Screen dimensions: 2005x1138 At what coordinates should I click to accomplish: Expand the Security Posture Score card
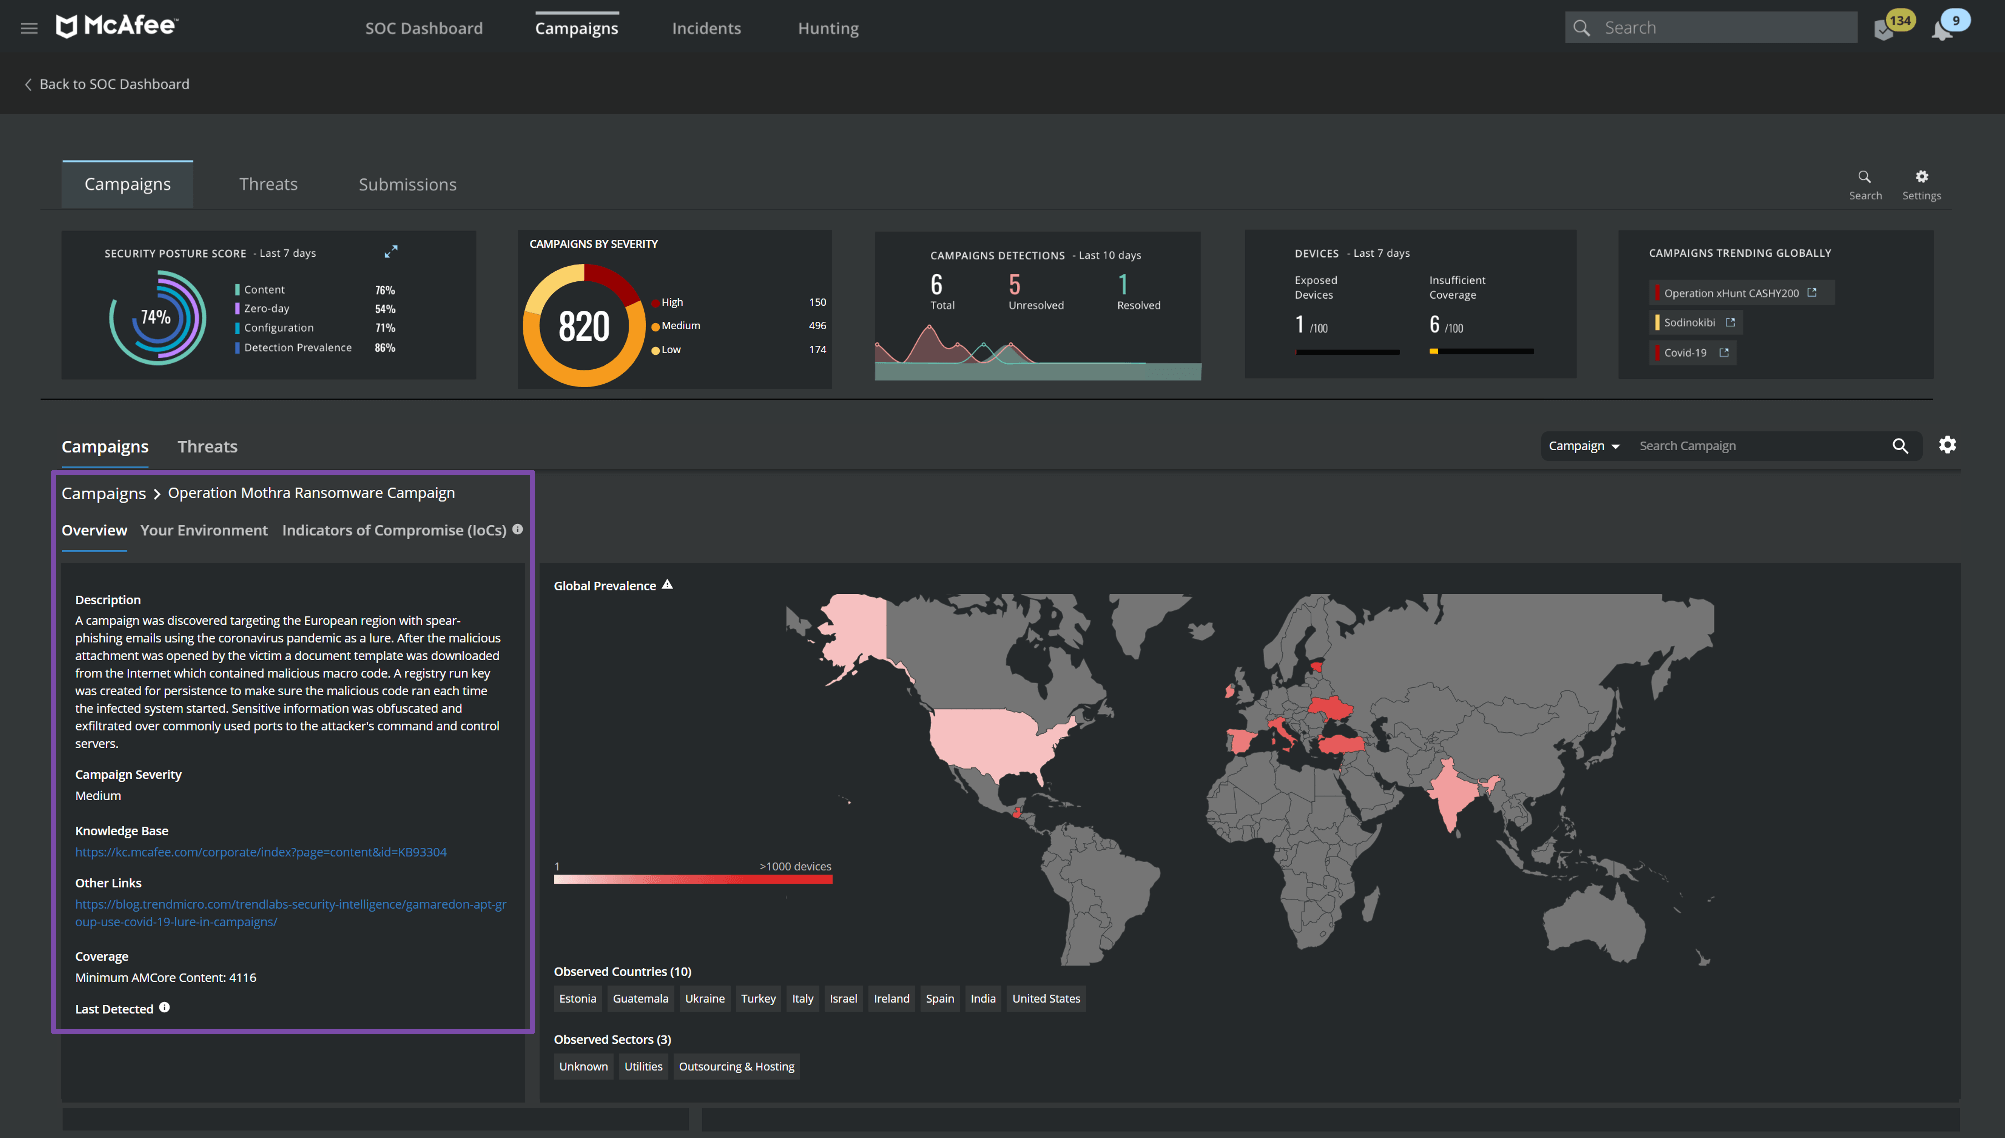pyautogui.click(x=391, y=251)
